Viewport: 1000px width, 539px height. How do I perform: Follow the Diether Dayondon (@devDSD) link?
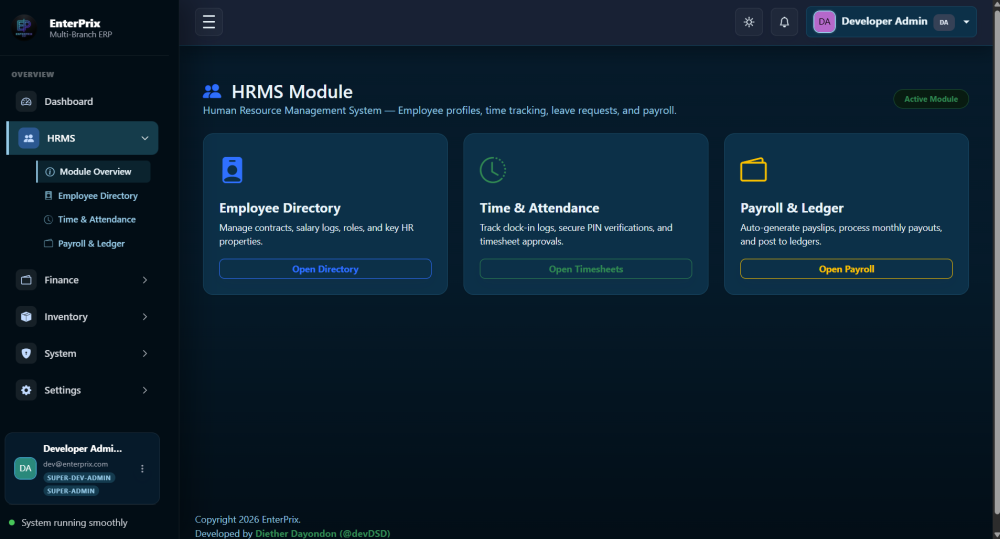(x=323, y=533)
